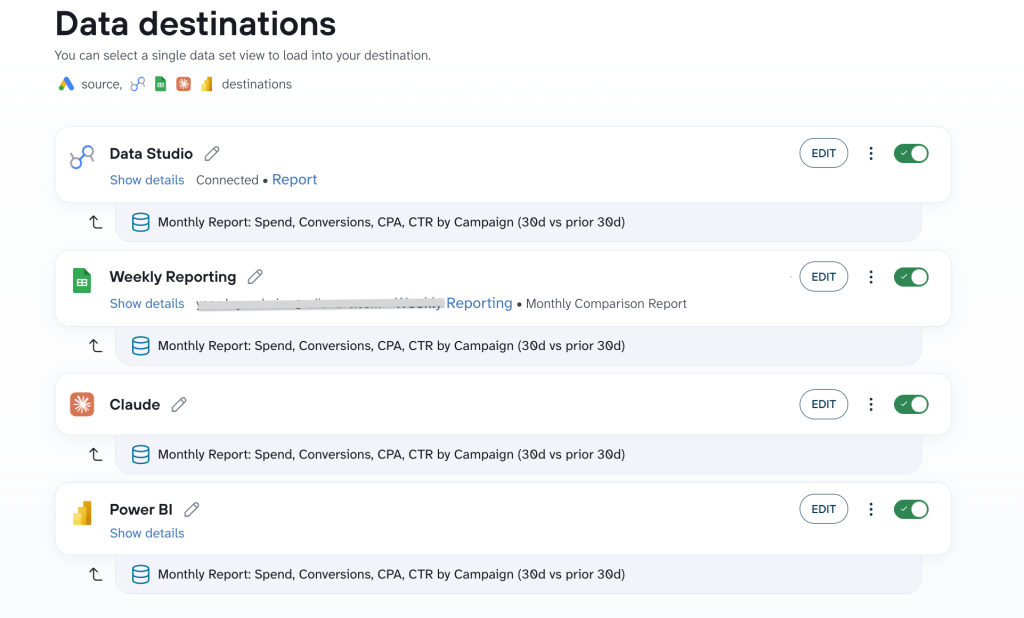This screenshot has width=1024, height=618.
Task: Click the Google Sheets logo on Weekly Reporting card
Action: click(82, 281)
